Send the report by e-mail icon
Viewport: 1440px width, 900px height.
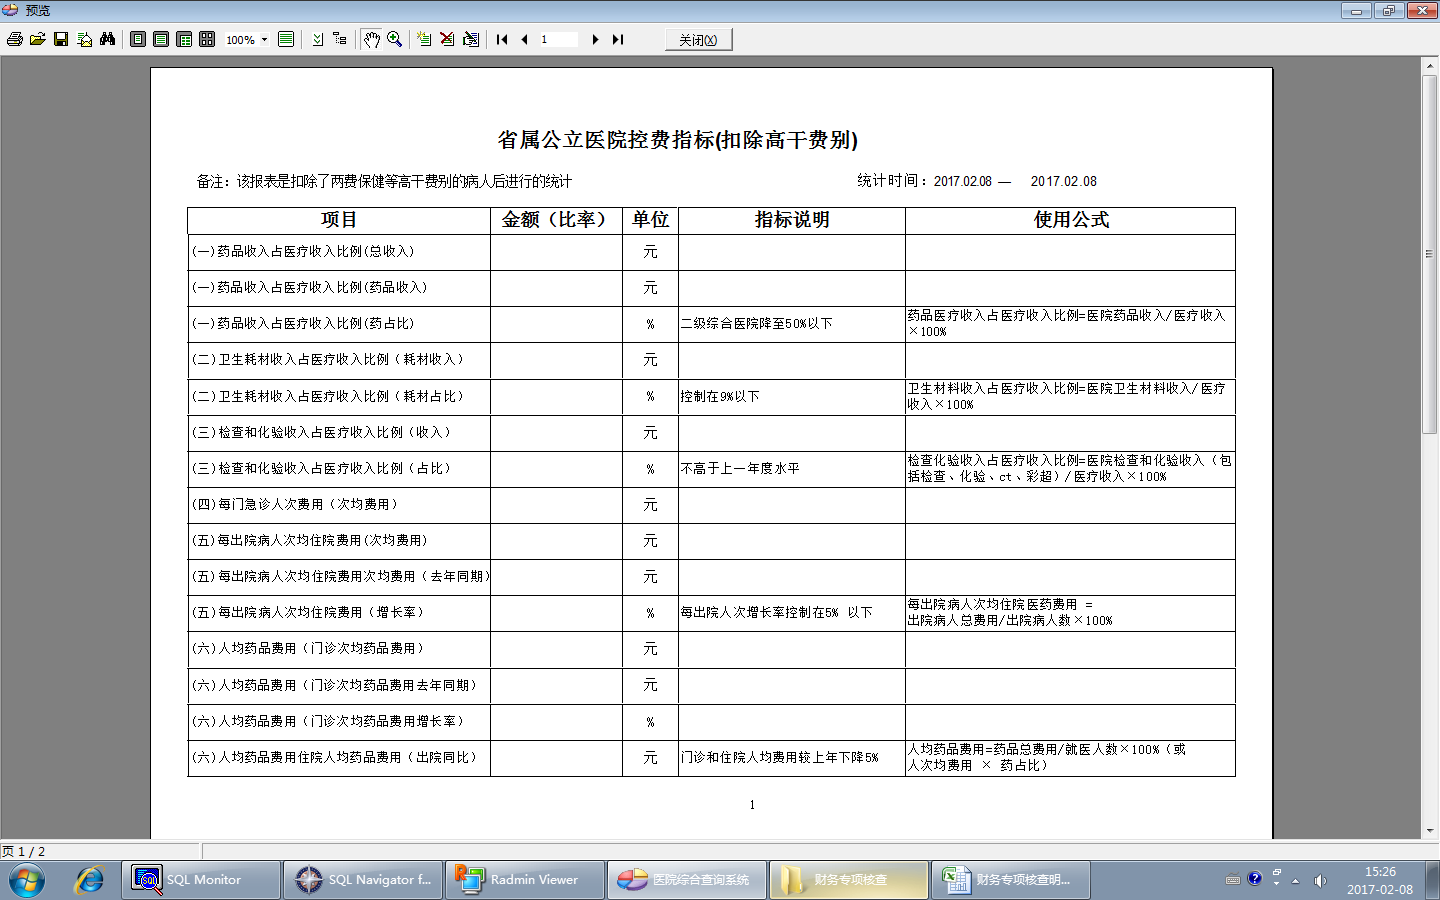[x=84, y=39]
